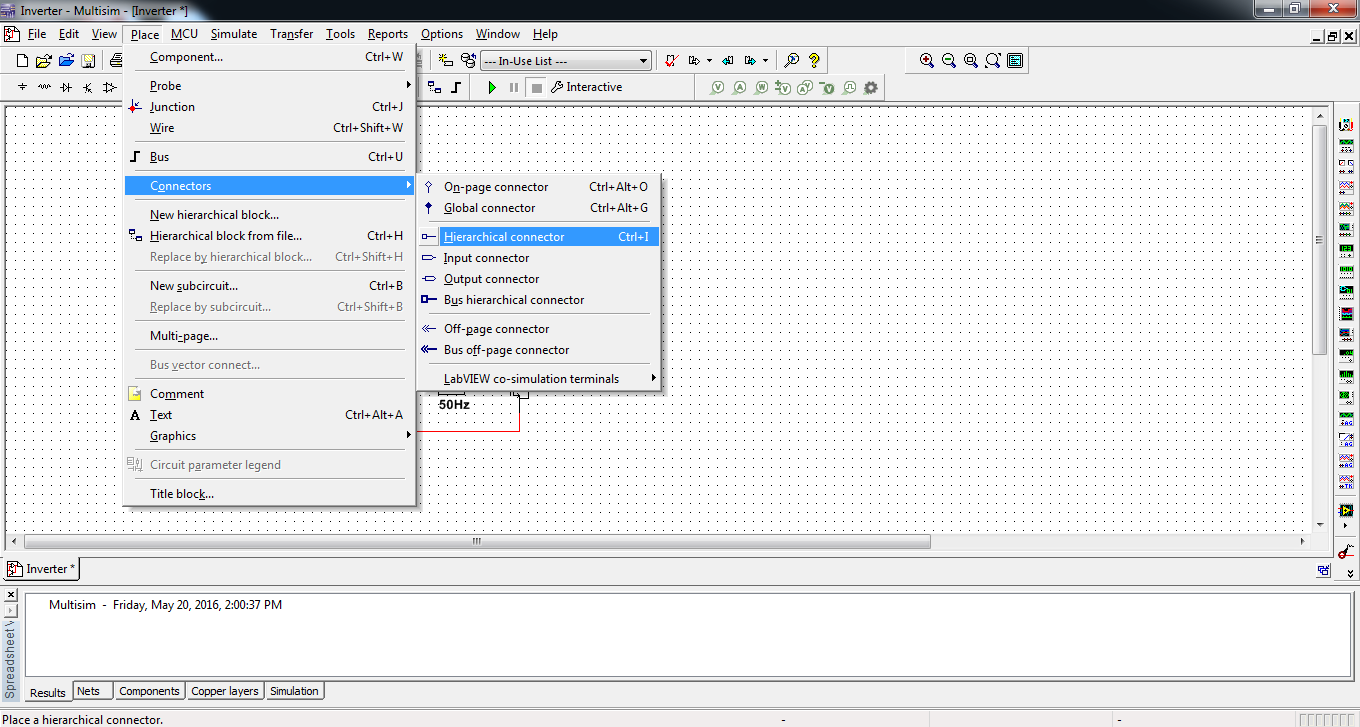Click the Save disk icon
Viewport: 1360px width, 727px height.
(x=88, y=61)
